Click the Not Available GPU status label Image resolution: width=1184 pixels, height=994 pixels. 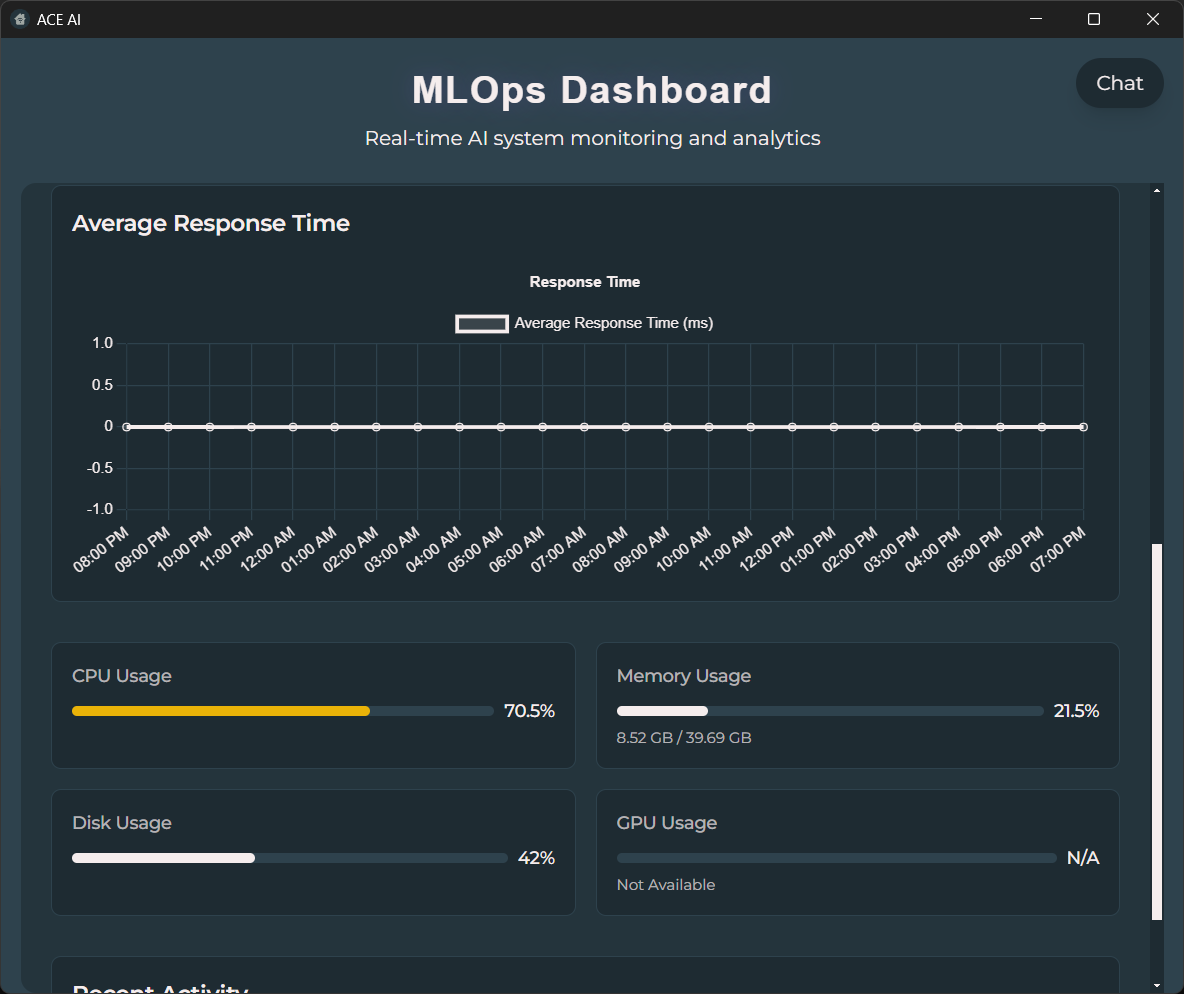pos(665,884)
